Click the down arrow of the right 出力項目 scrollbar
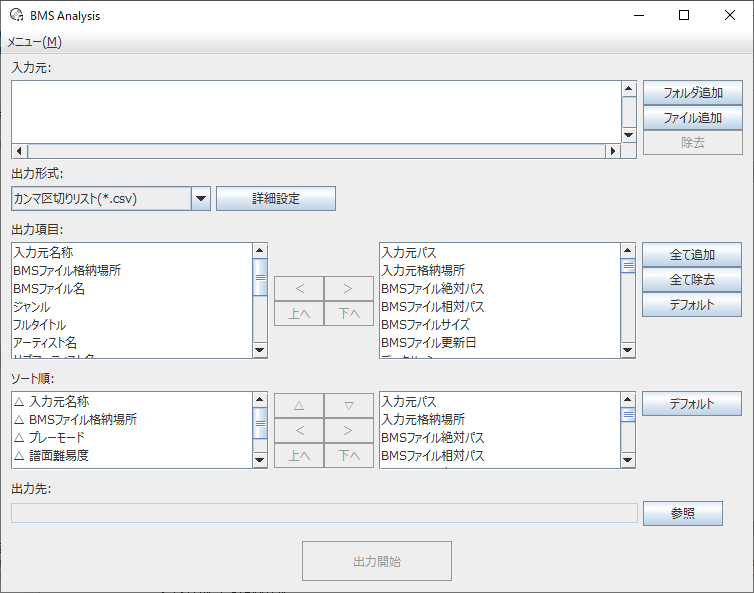This screenshot has width=754, height=593. [x=628, y=350]
